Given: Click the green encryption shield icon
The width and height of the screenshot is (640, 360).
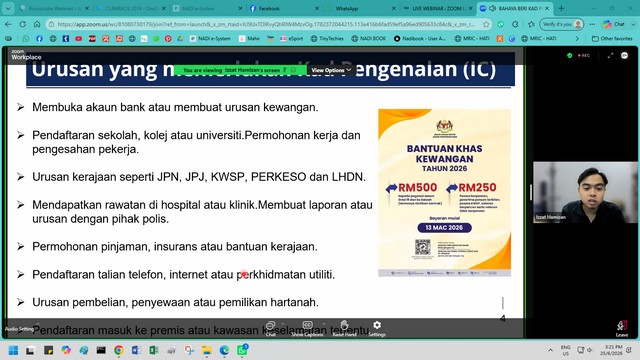Looking at the screenshot, I should click(569, 56).
